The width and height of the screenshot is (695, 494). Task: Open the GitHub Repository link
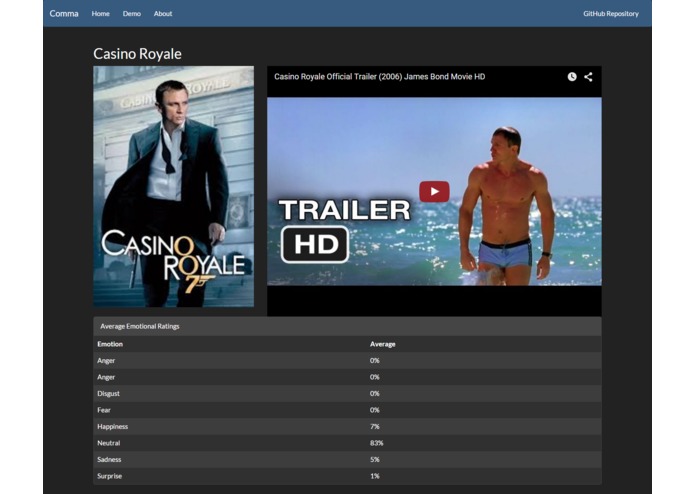(x=611, y=14)
